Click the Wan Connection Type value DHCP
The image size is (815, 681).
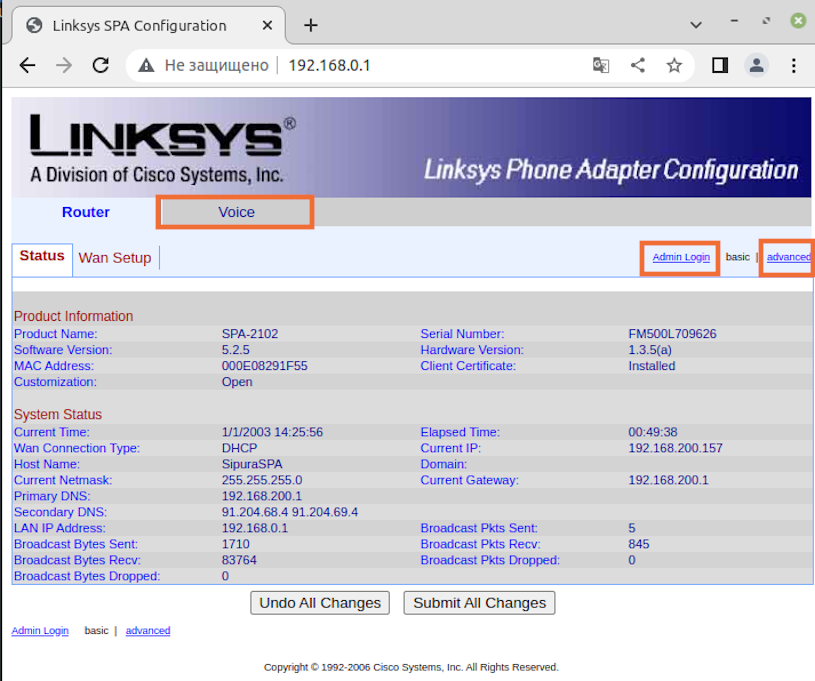point(239,448)
